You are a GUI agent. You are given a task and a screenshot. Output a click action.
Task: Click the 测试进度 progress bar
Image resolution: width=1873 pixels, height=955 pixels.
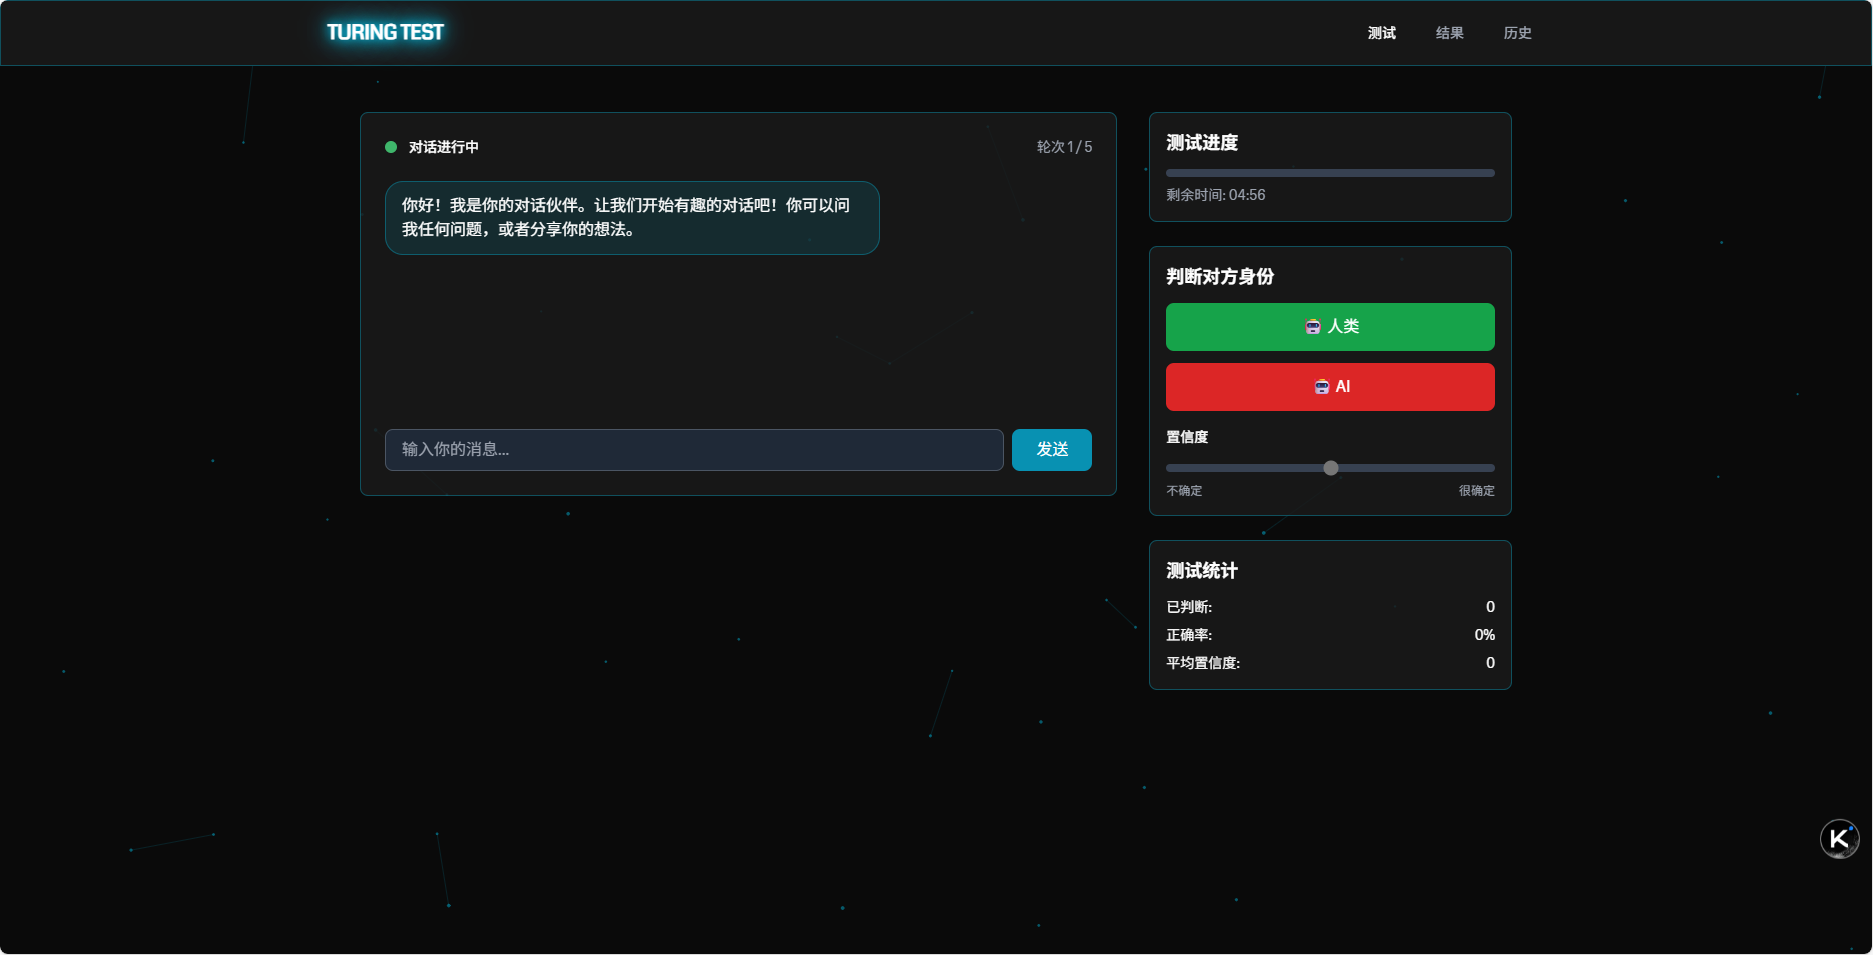(1330, 173)
